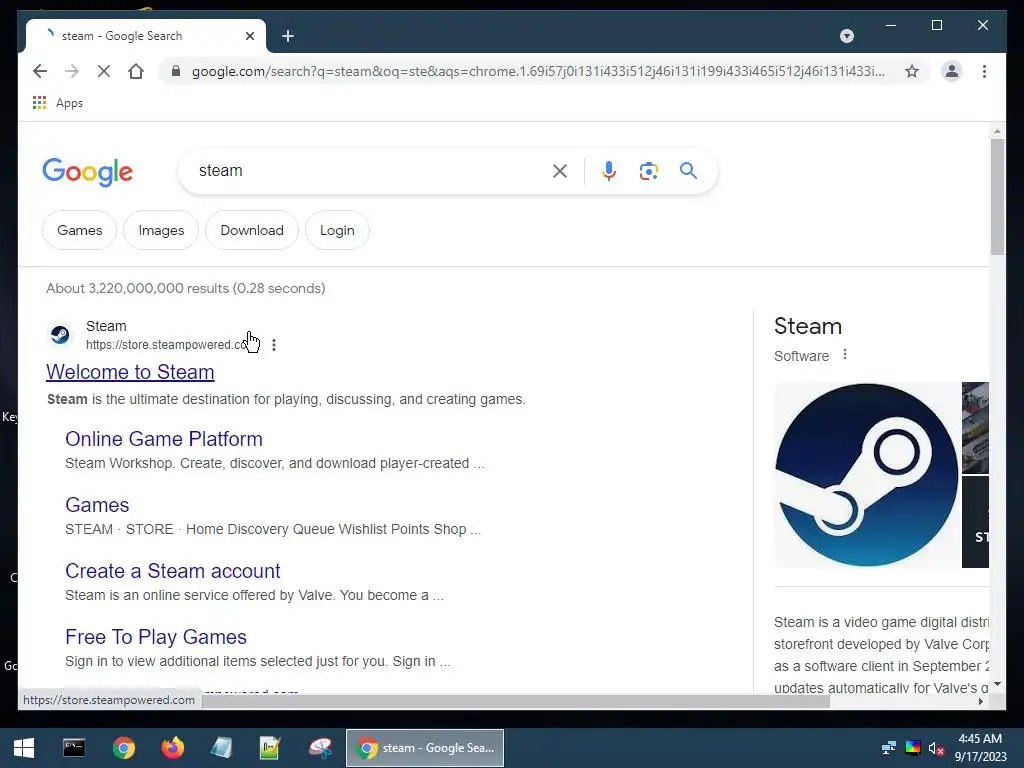Screen dimensions: 1024x768
Task: Click the scroll up arrow of vertical scrollbar
Action: coord(997,131)
